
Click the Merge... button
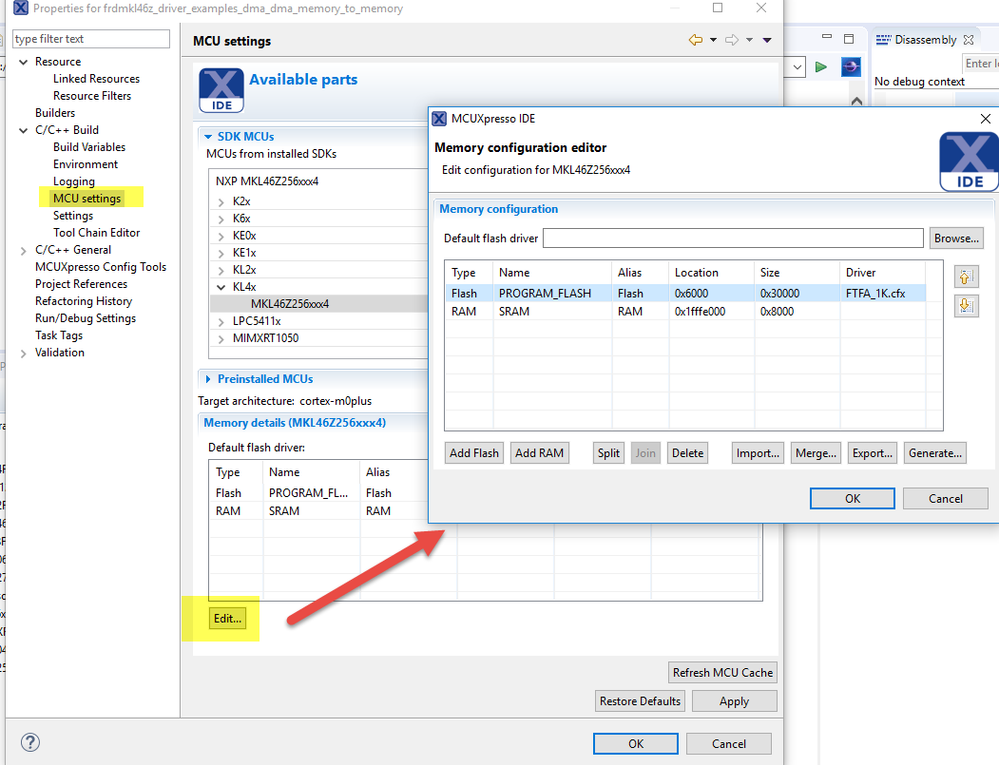(x=816, y=453)
